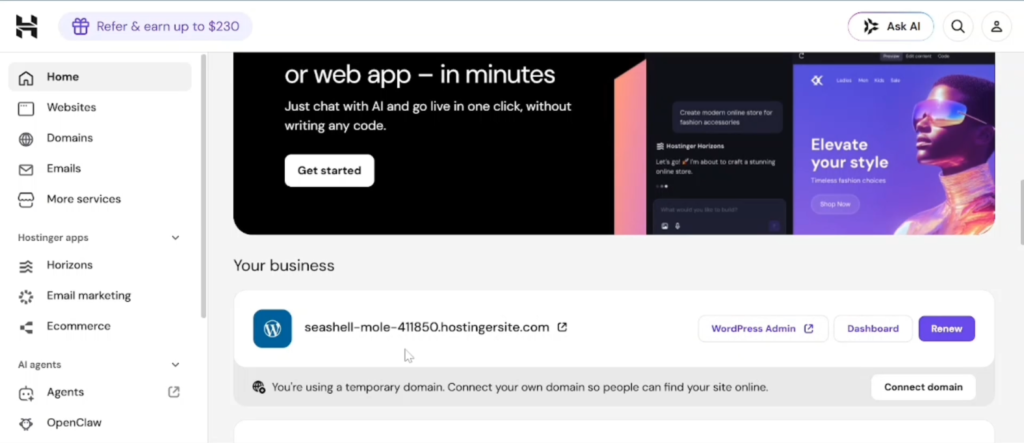The image size is (1024, 443).
Task: Click the OpenClaw icon in sidebar
Action: tap(26, 423)
